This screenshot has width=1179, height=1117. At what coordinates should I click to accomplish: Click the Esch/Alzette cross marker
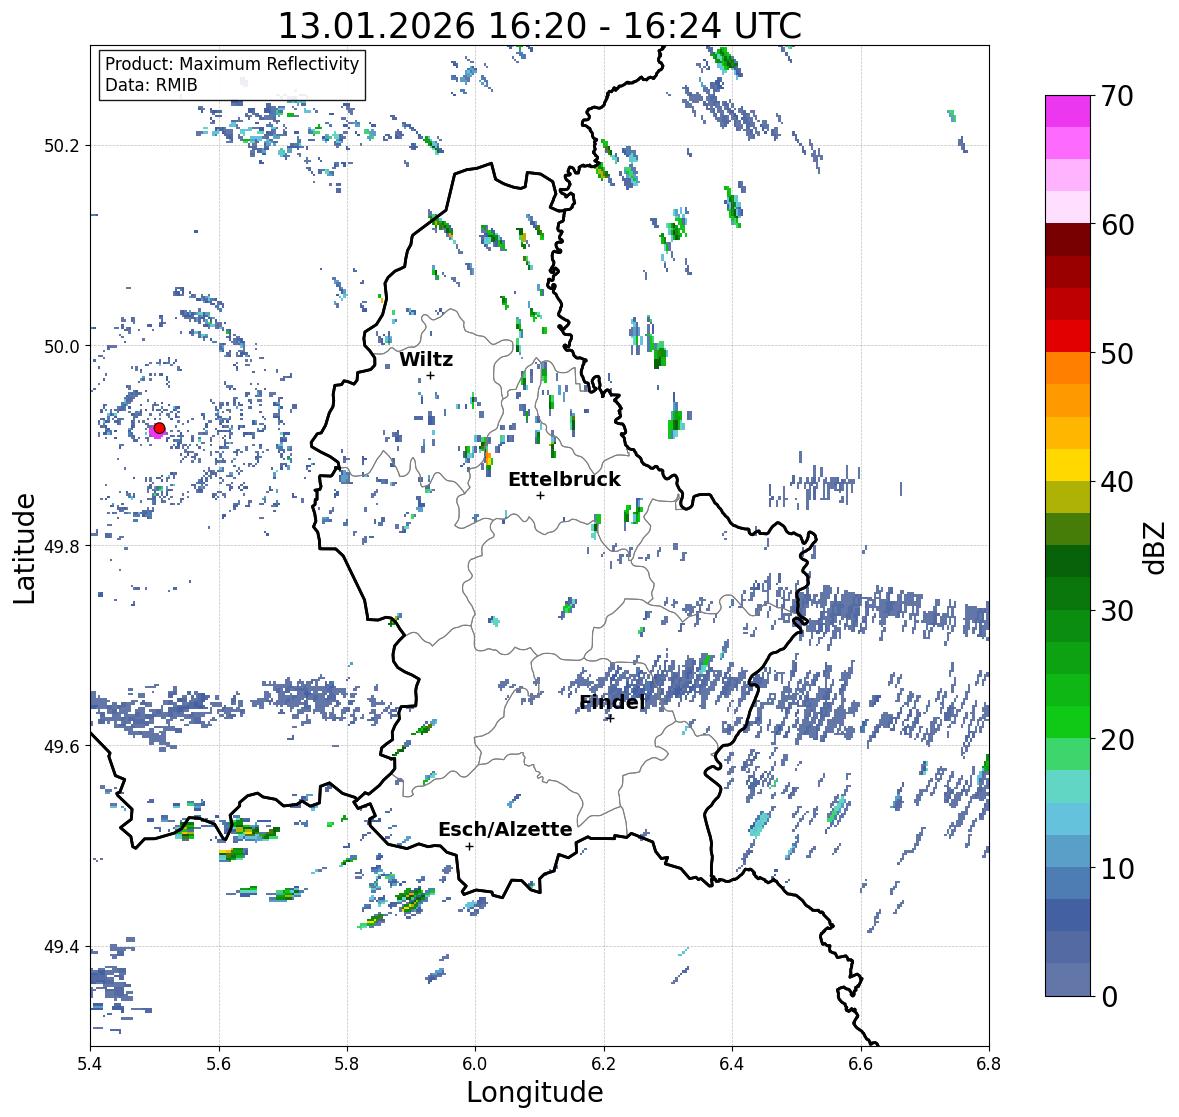click(469, 846)
